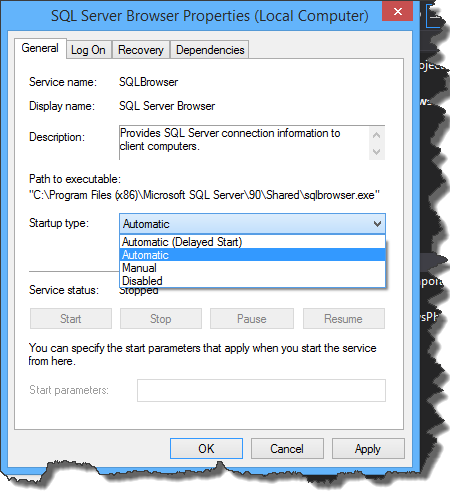Click description scrollbar down arrow

[x=377, y=152]
